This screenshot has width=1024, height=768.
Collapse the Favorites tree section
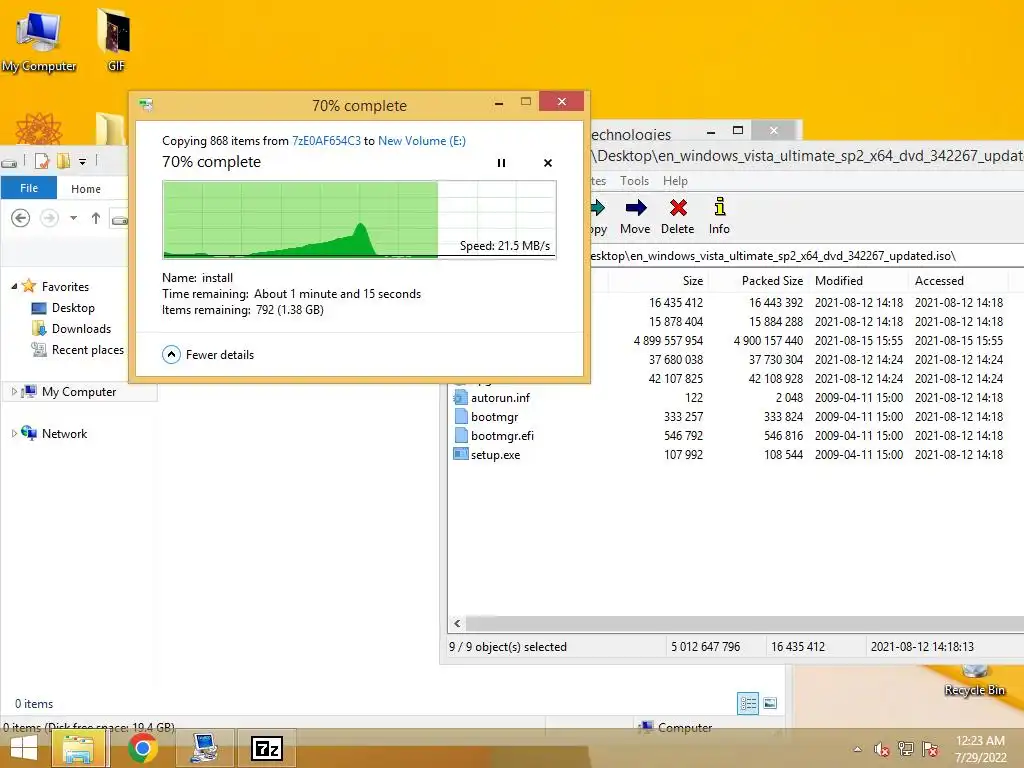[14, 286]
